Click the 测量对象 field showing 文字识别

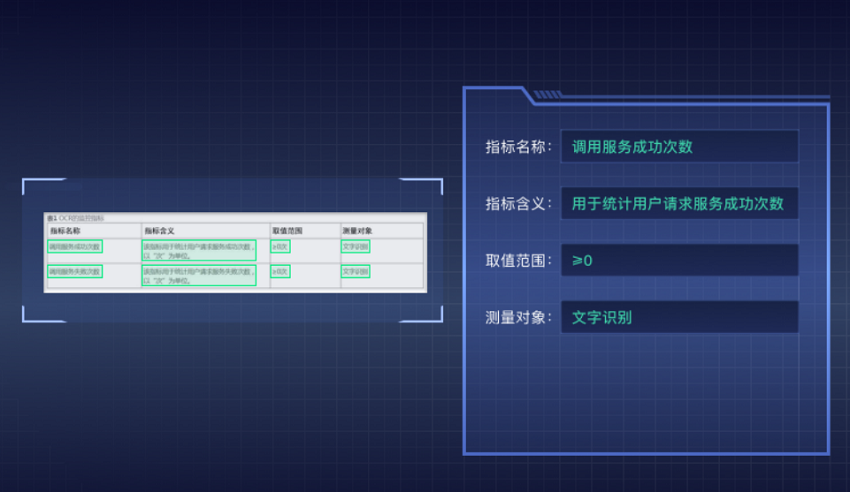679,317
